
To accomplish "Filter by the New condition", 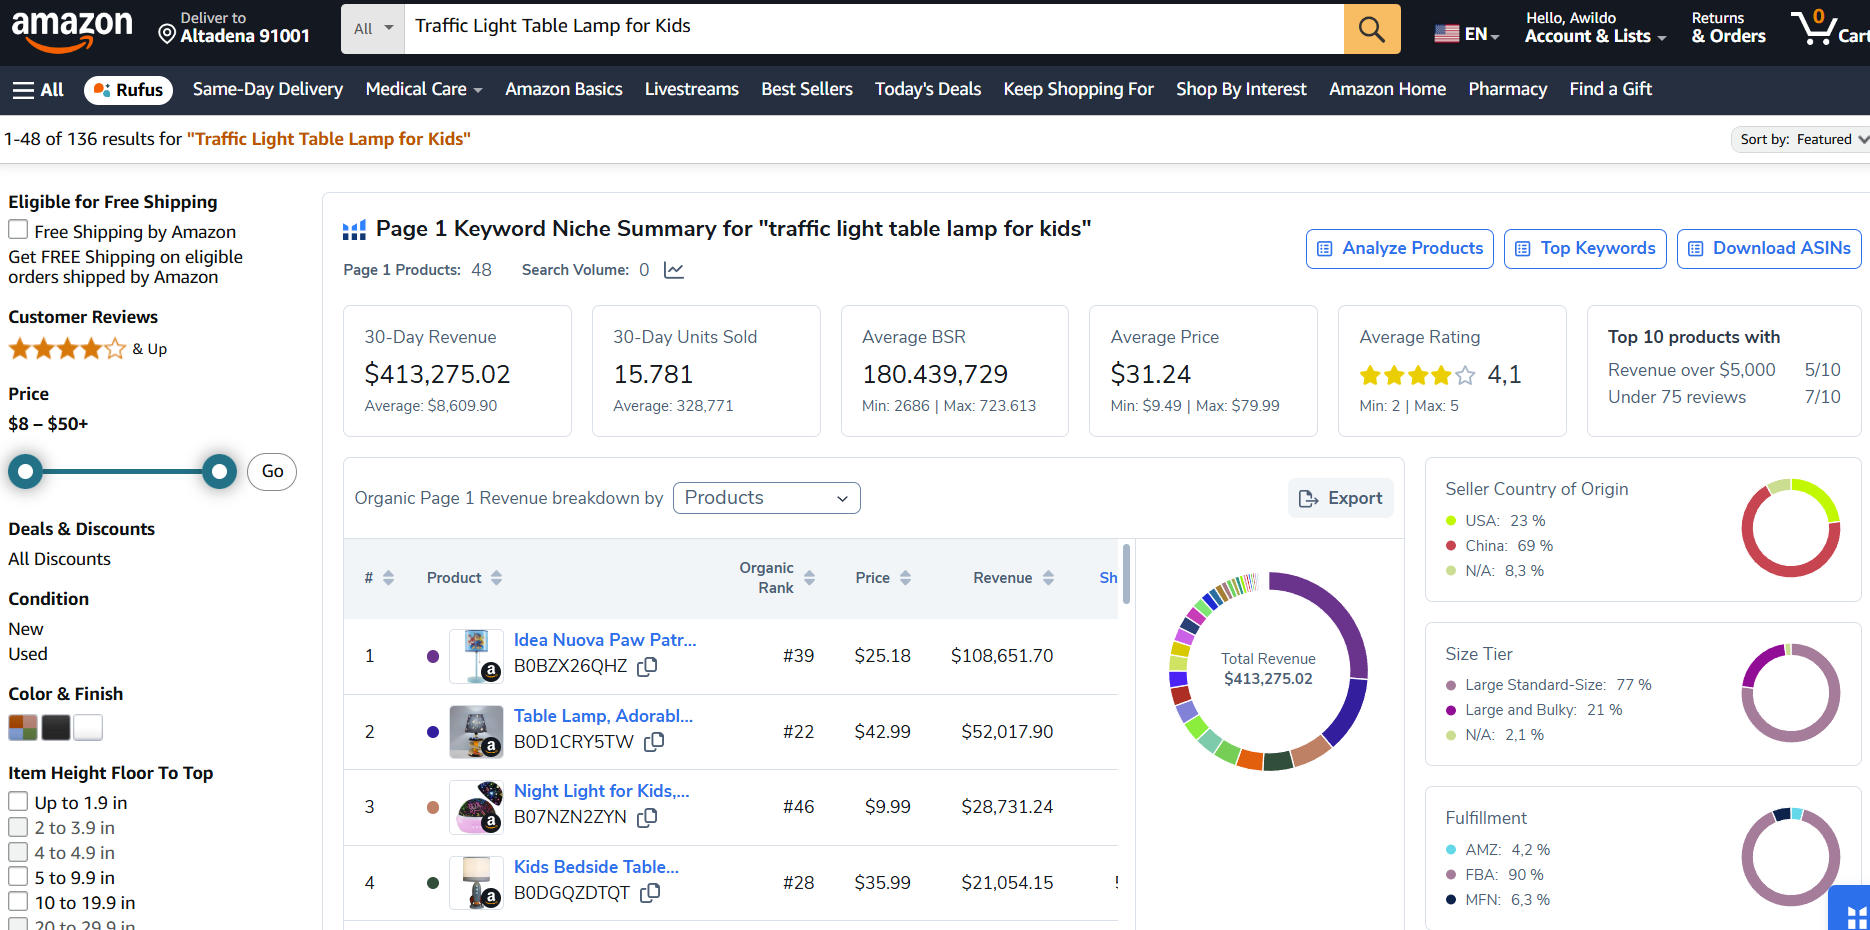I will [26, 629].
